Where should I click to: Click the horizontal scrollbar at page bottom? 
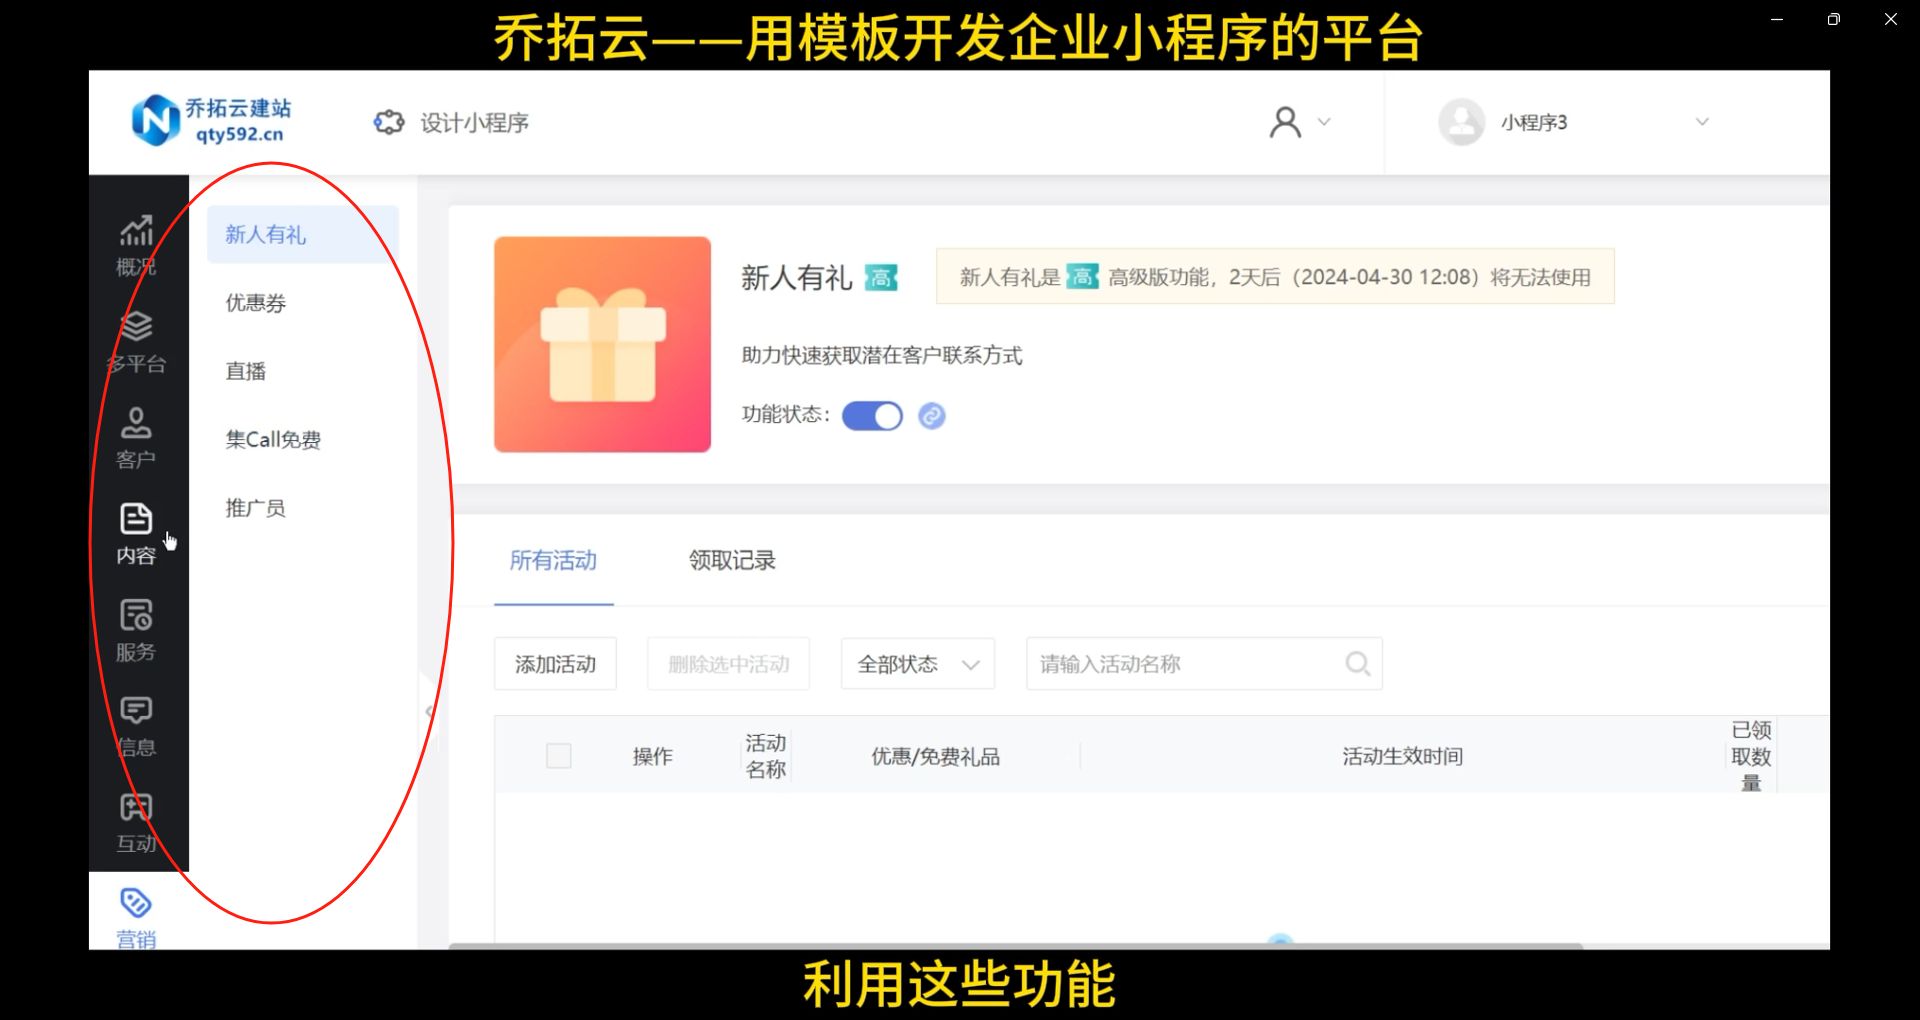click(1015, 945)
